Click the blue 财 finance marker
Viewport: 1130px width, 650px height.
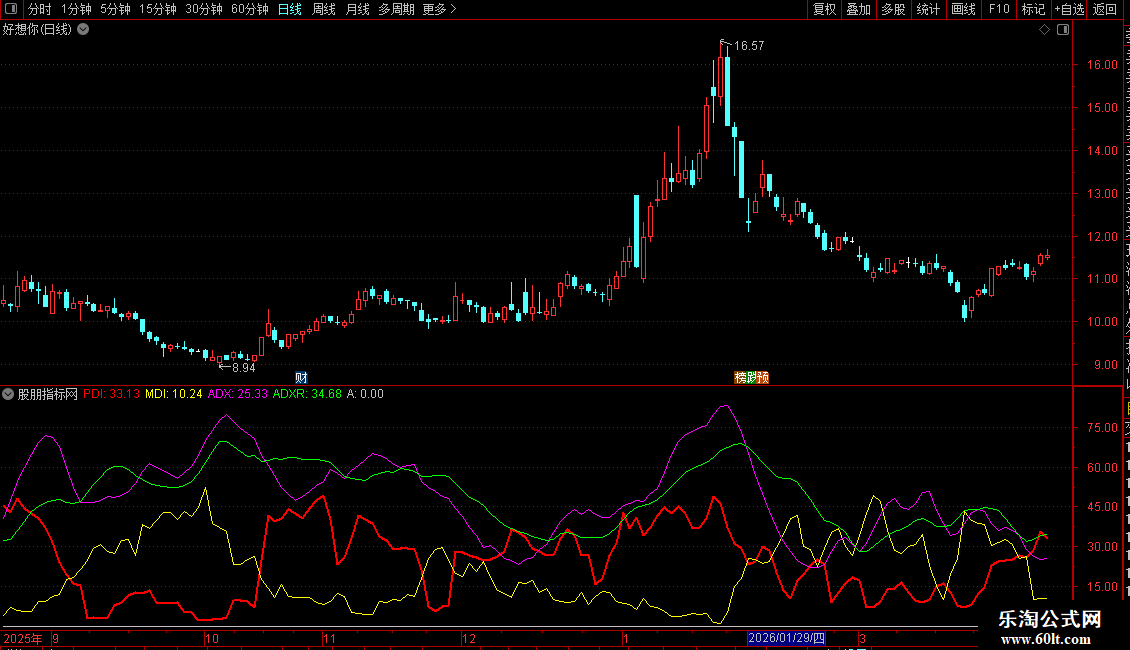tap(301, 377)
